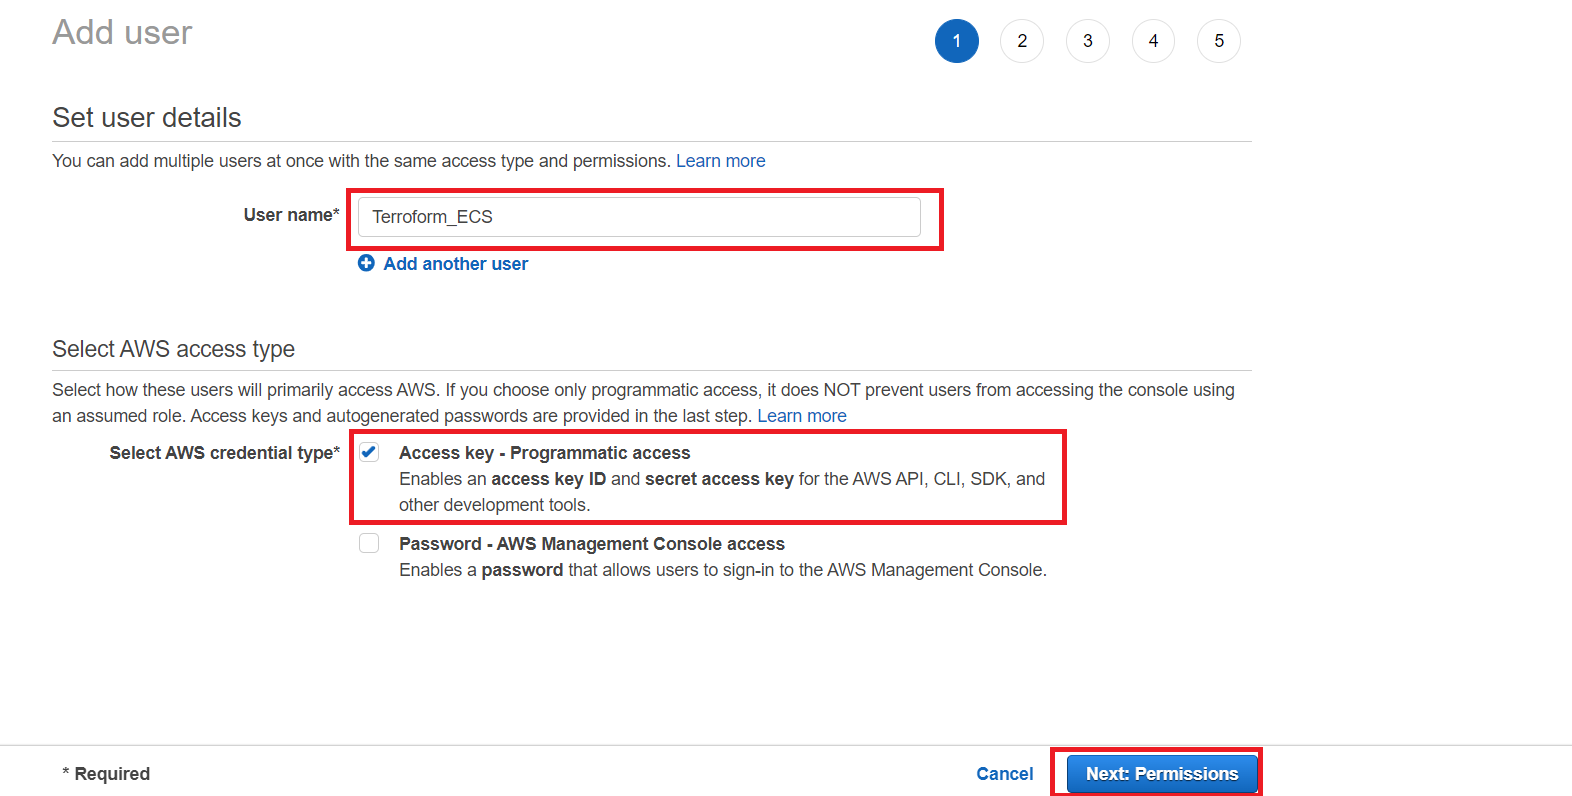Screen dimensions: 1572x796
Task: Click the Access key - Programmatic access label
Action: (x=544, y=453)
